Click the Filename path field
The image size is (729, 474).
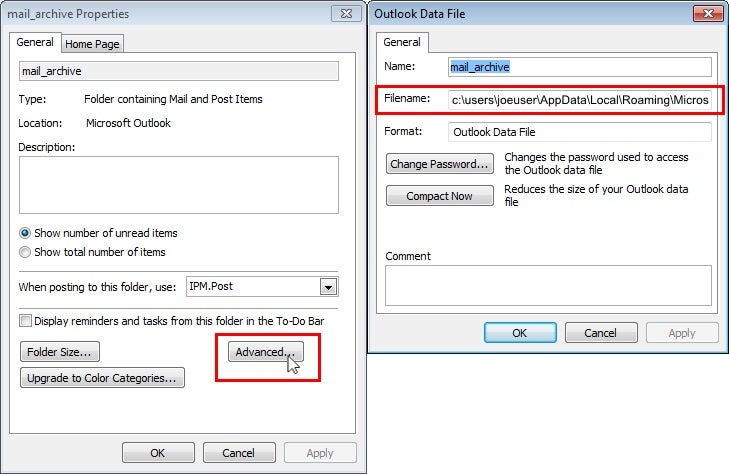click(580, 100)
